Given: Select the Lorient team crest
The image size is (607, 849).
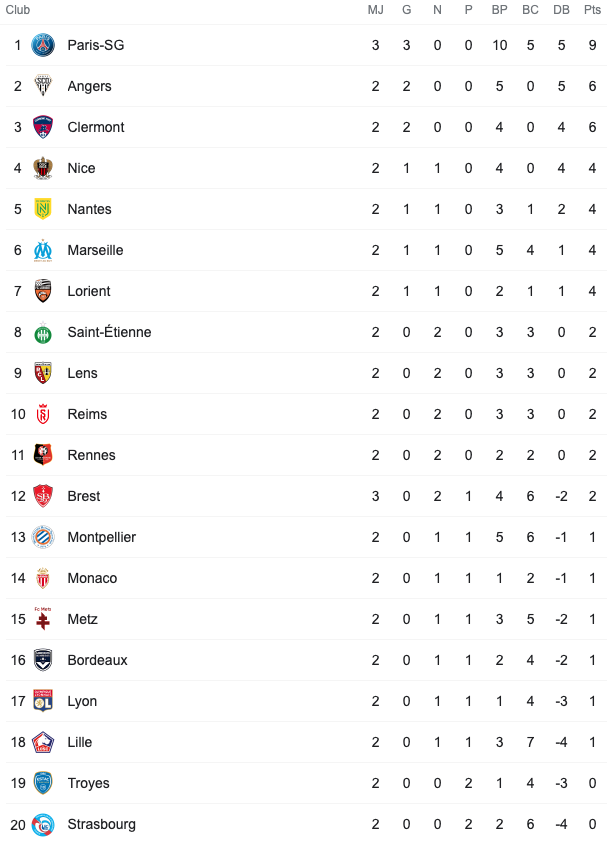Looking at the screenshot, I should click(x=43, y=291).
